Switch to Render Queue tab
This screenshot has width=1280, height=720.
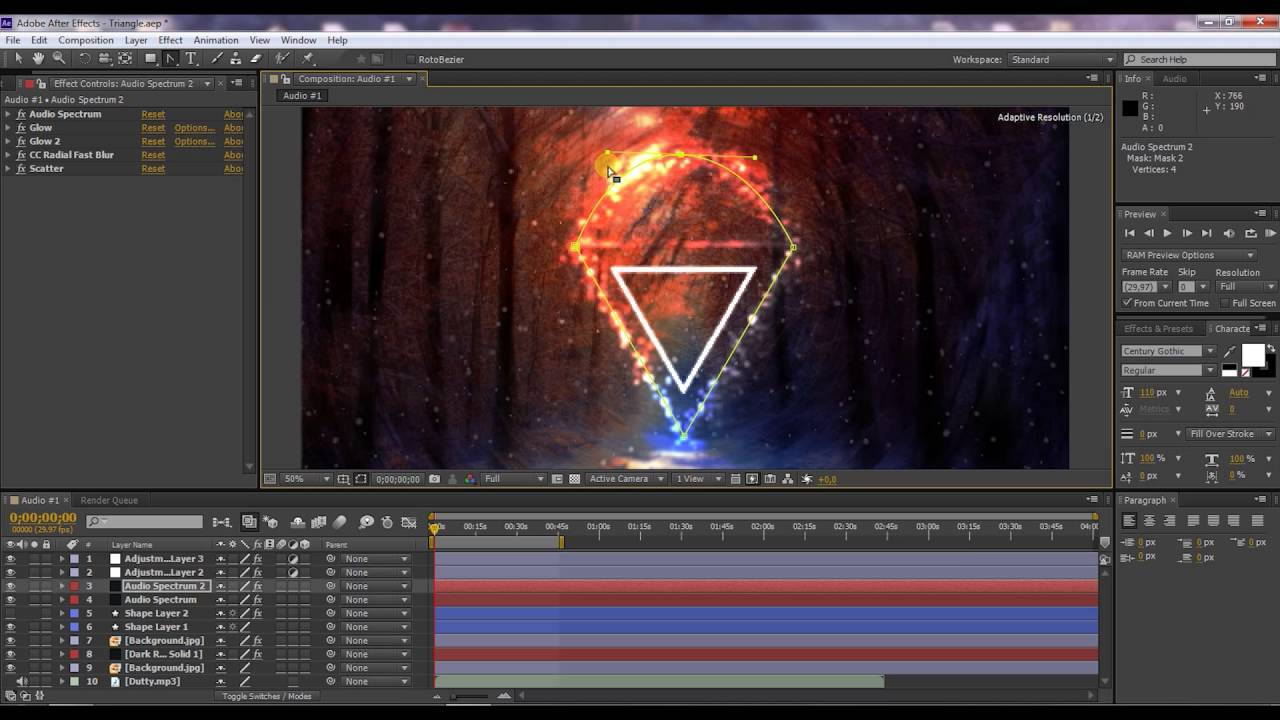click(x=109, y=500)
